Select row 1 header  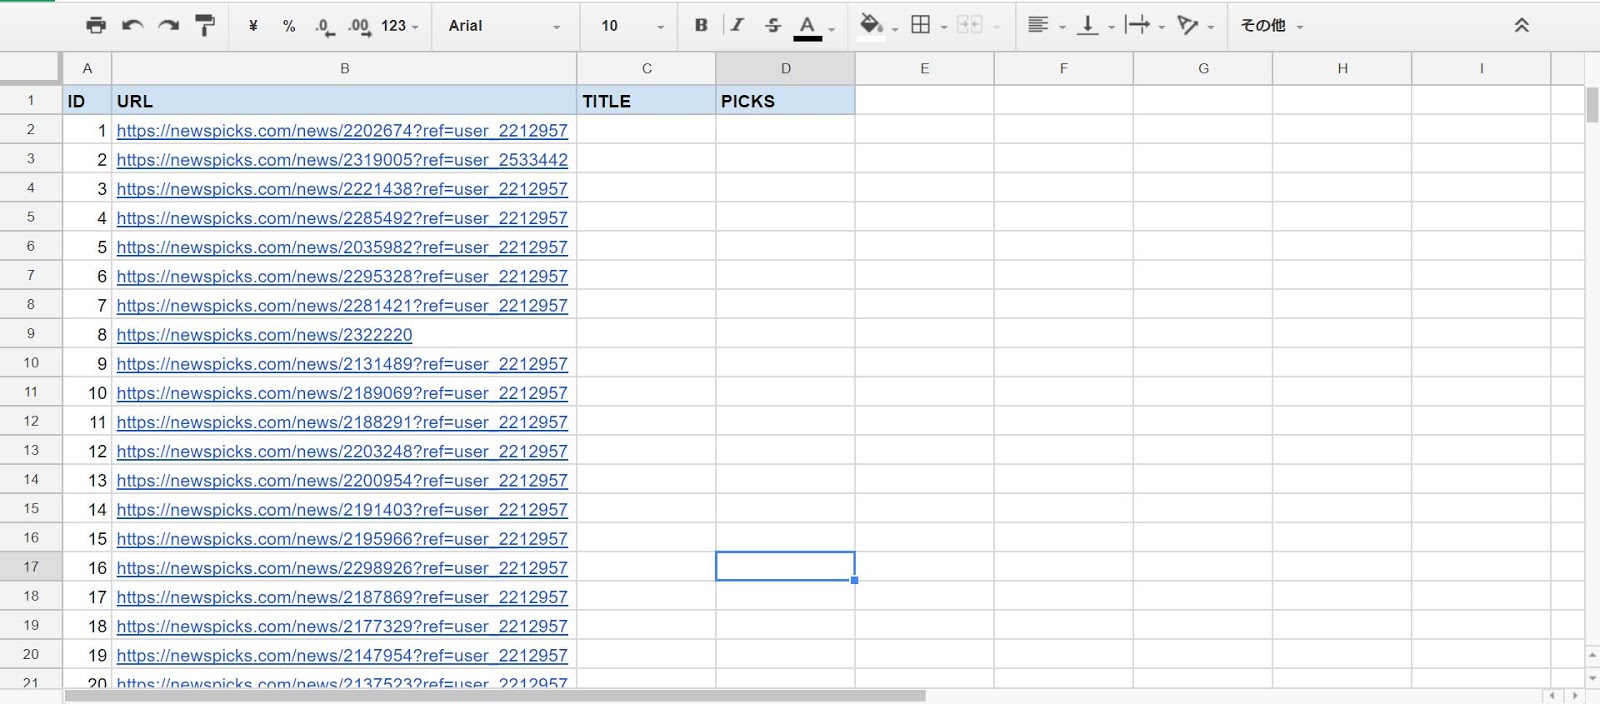31,100
